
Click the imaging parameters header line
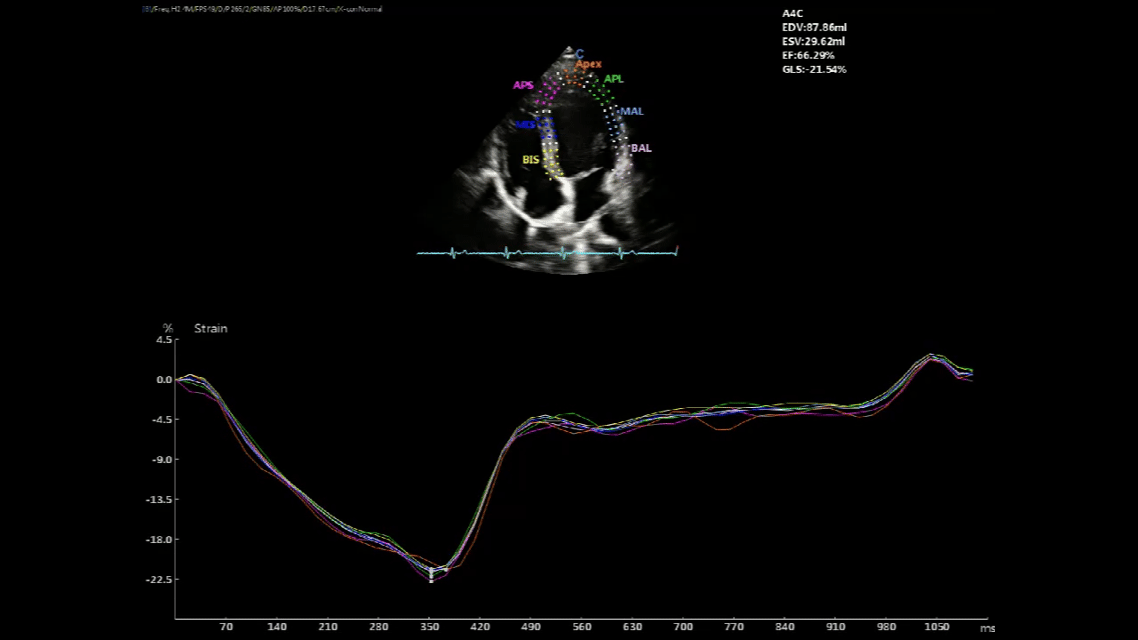click(x=262, y=9)
